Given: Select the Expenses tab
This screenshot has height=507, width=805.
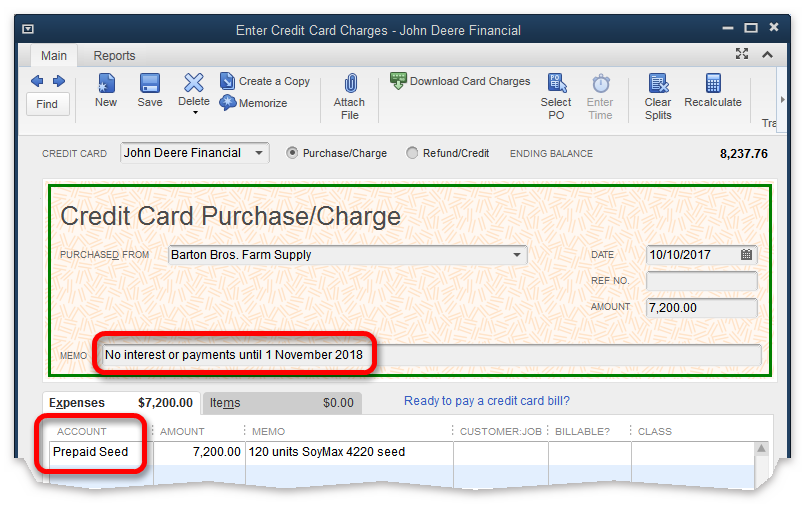Looking at the screenshot, I should (x=121, y=403).
